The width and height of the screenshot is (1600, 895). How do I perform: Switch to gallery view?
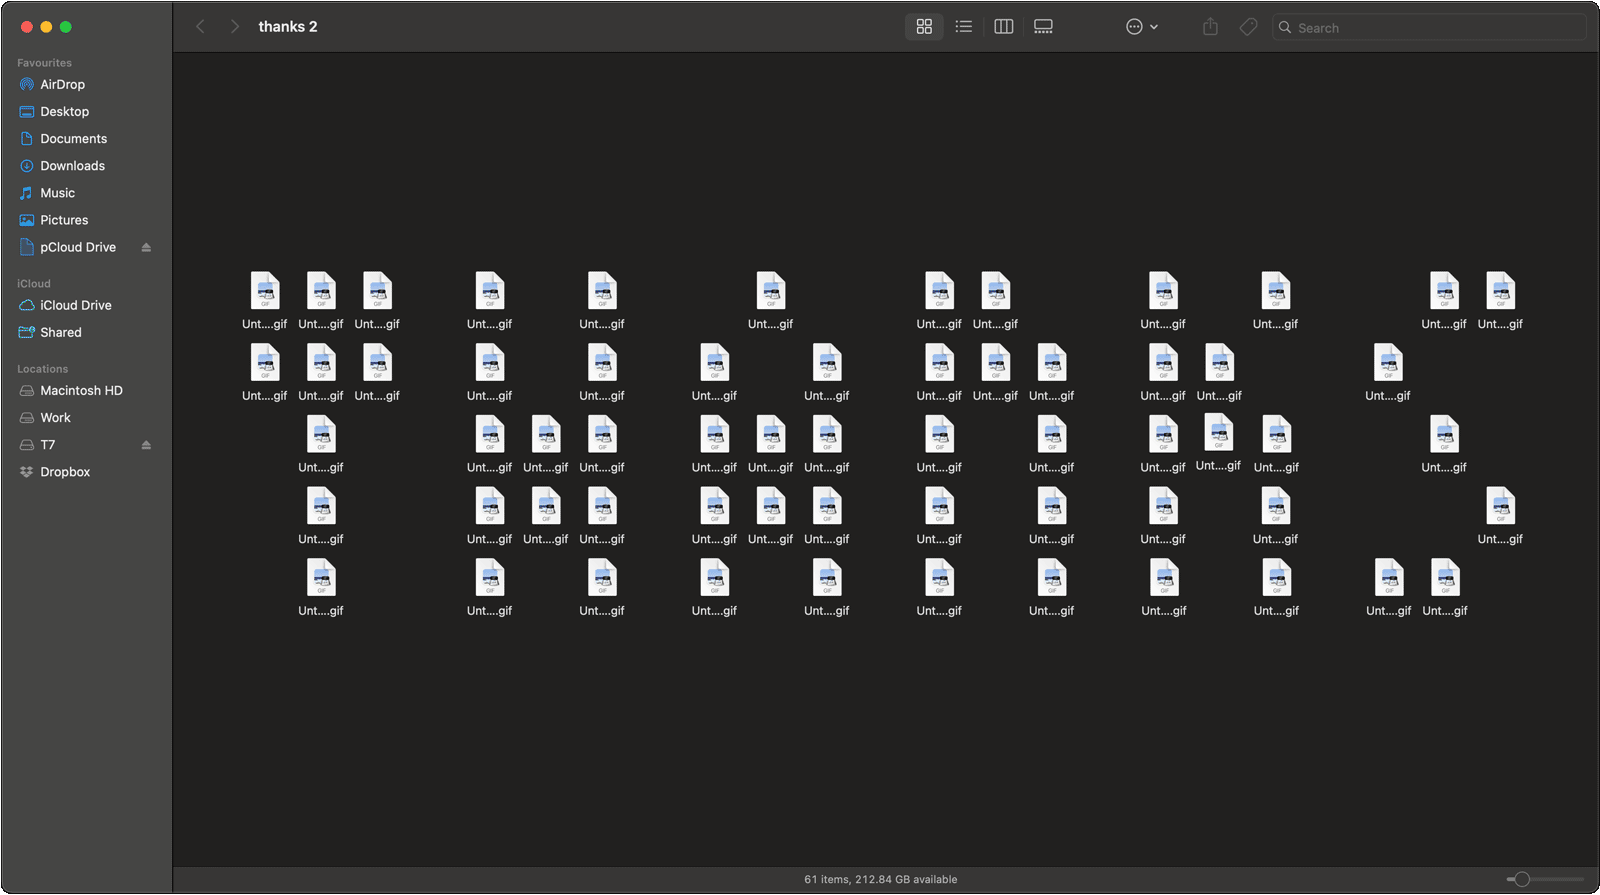click(1043, 27)
